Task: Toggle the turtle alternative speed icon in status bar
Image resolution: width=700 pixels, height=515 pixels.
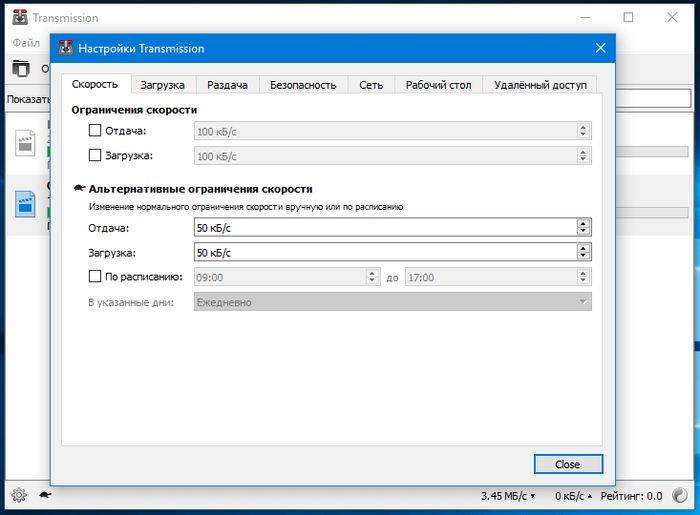Action: point(45,495)
